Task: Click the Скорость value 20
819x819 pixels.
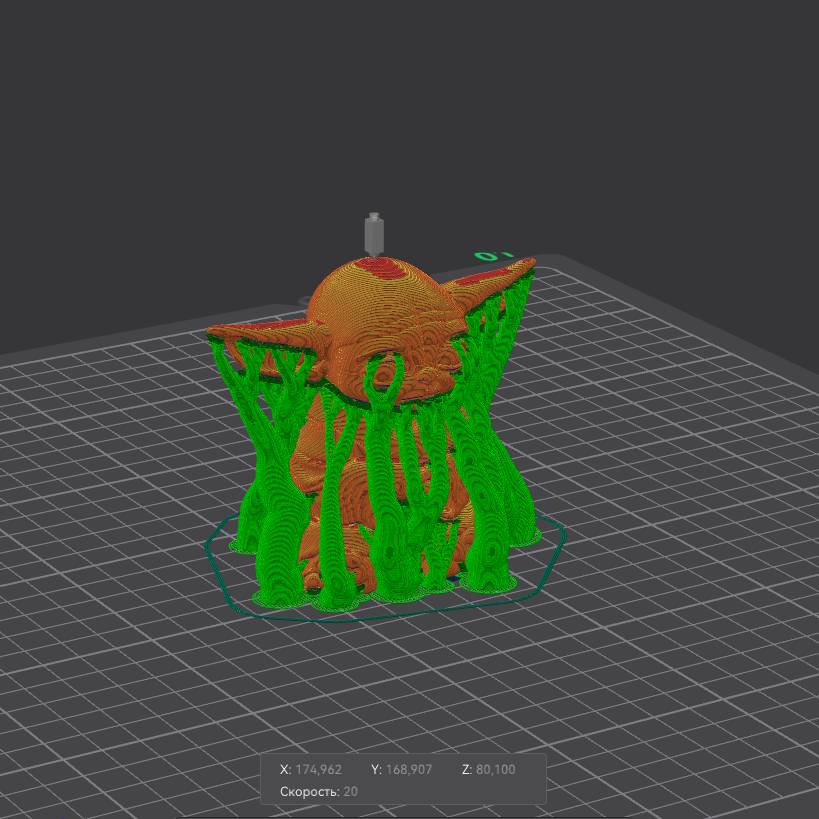Action: click(x=352, y=790)
